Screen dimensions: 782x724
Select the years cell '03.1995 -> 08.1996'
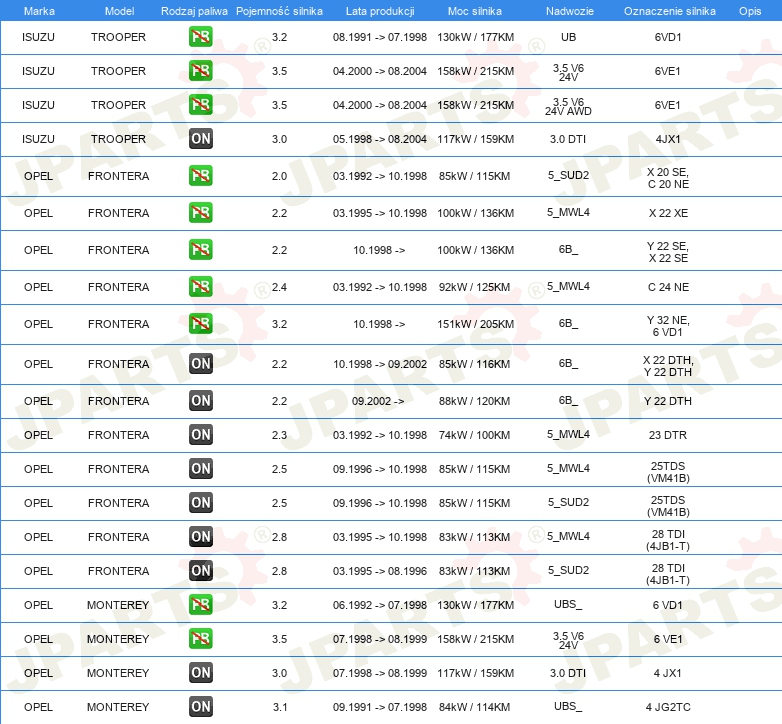coord(380,571)
